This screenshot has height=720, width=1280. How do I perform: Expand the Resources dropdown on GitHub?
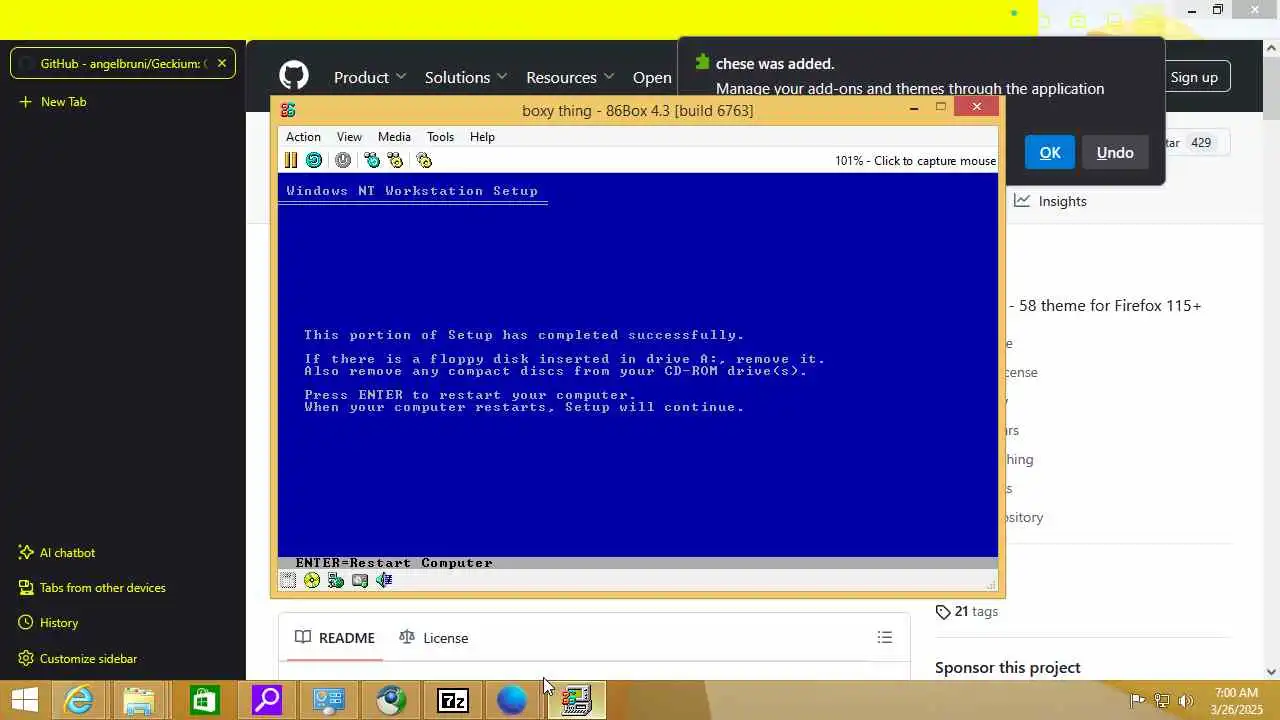point(570,77)
